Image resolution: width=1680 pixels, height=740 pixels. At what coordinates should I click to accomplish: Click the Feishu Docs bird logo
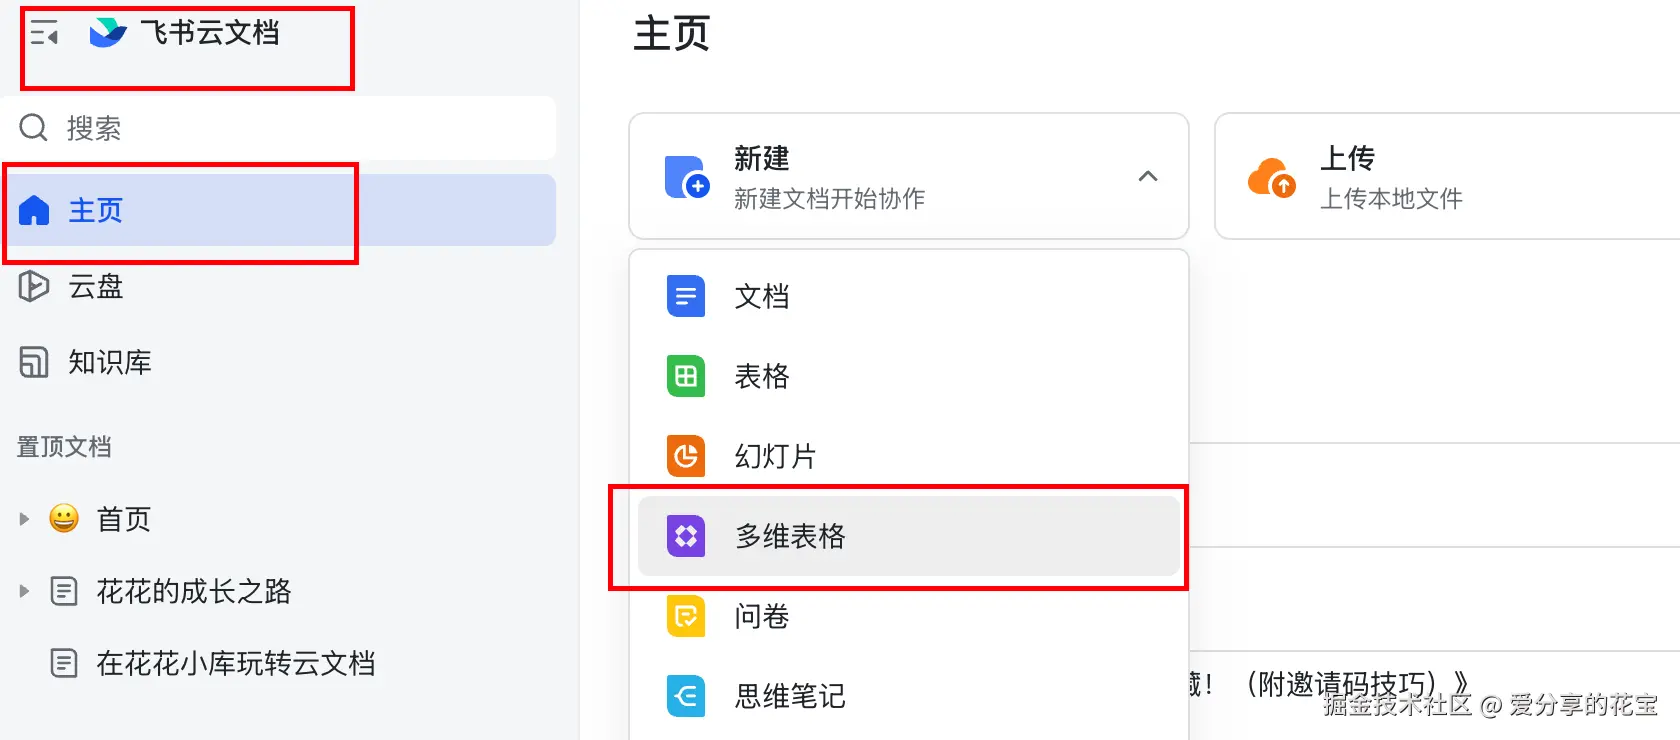tap(108, 33)
